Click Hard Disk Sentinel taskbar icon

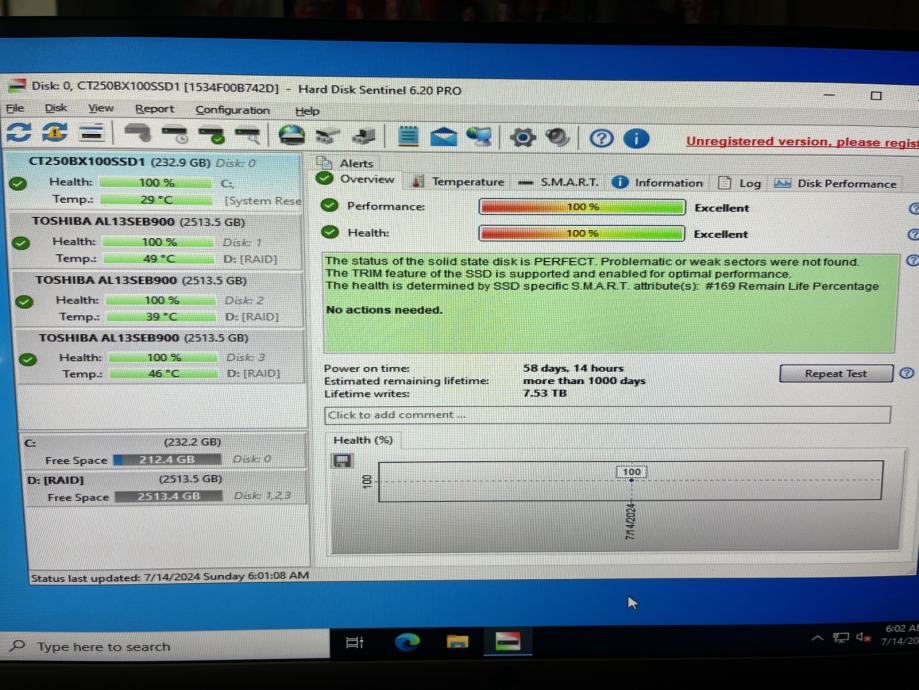508,642
